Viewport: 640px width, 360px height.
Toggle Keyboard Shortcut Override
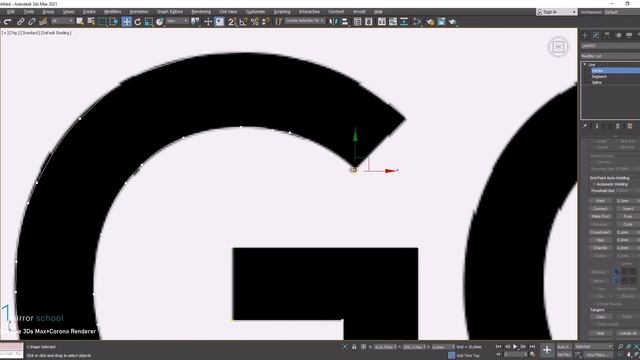click(x=220, y=22)
